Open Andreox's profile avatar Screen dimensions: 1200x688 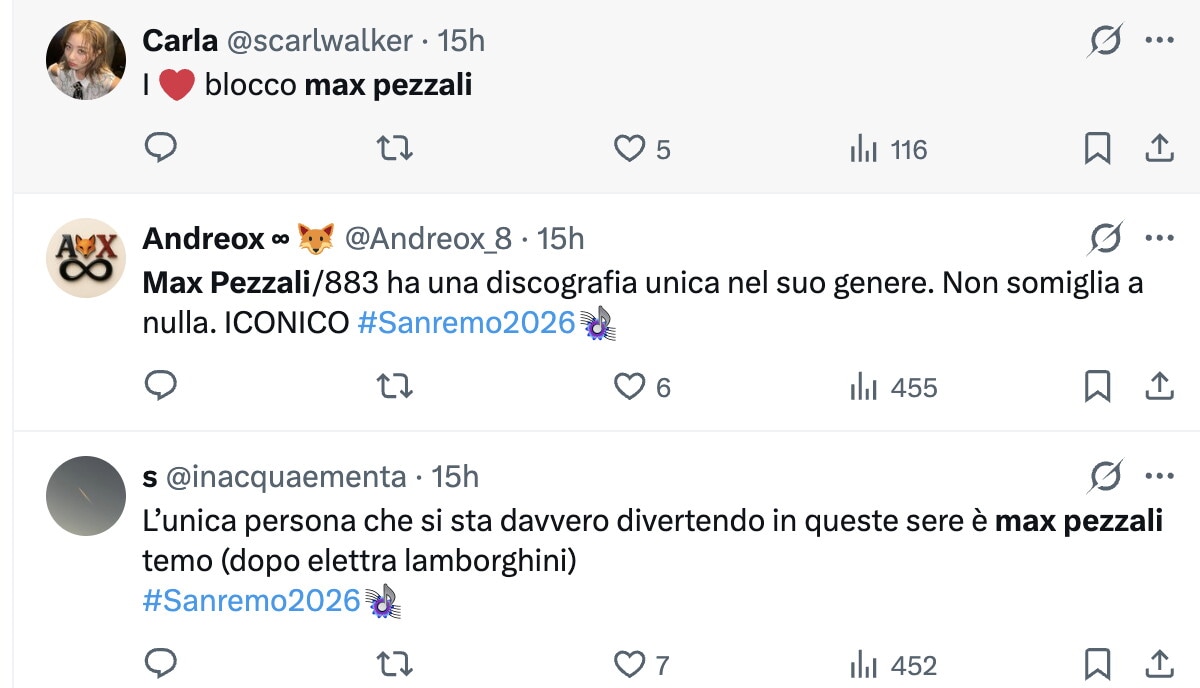pos(85,258)
